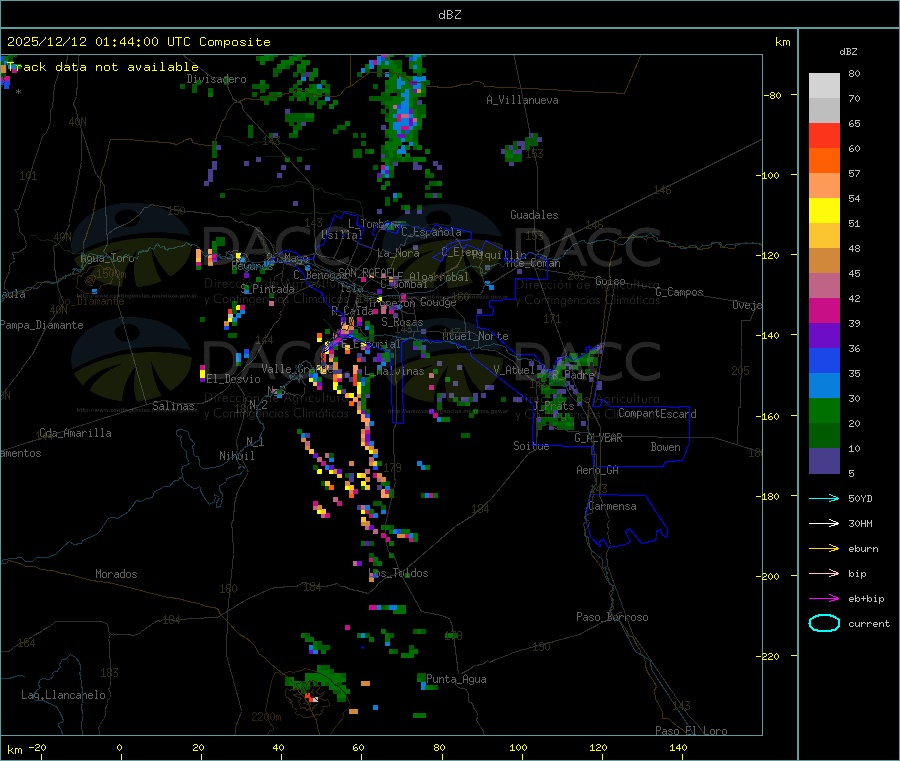Screen dimensions: 900x761
Task: Click the Carmensa map label
Action: click(x=612, y=507)
